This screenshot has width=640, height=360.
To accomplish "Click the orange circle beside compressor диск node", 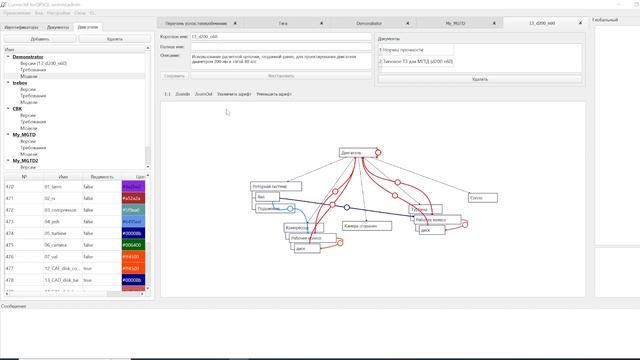I will point(340,243).
